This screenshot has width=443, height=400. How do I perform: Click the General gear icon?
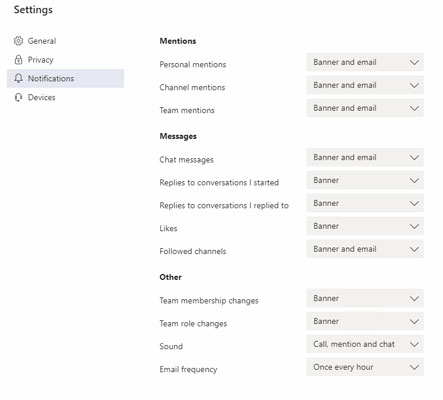pos(18,41)
